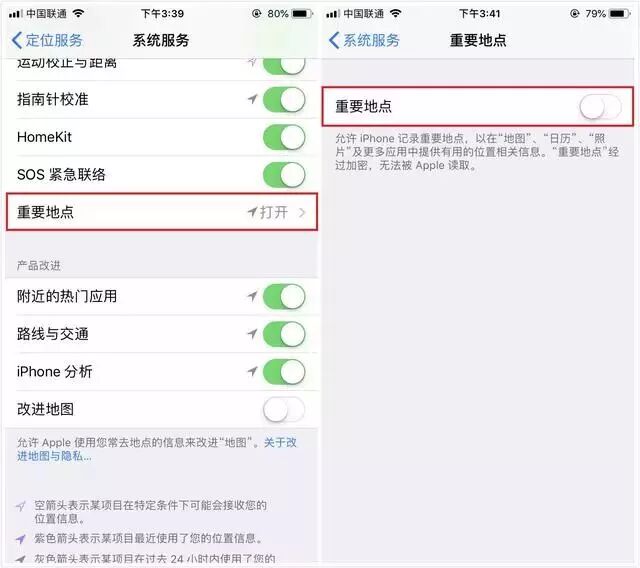This screenshot has width=640, height=568.
Task: Tap the location arrow beside 附近的热门应用
Action: click(253, 296)
